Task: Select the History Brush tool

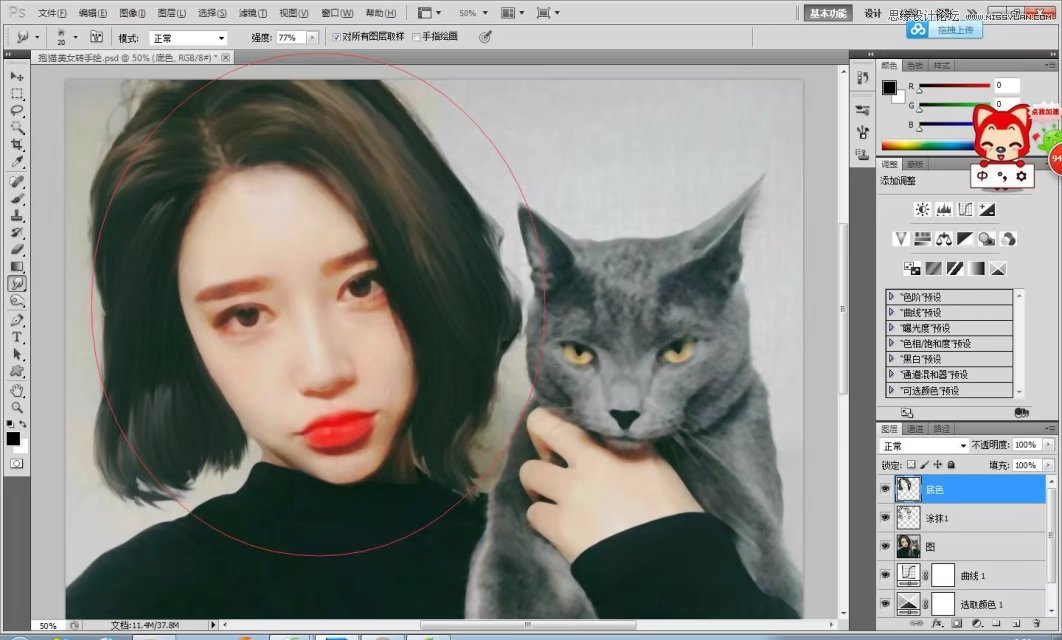Action: click(x=17, y=232)
